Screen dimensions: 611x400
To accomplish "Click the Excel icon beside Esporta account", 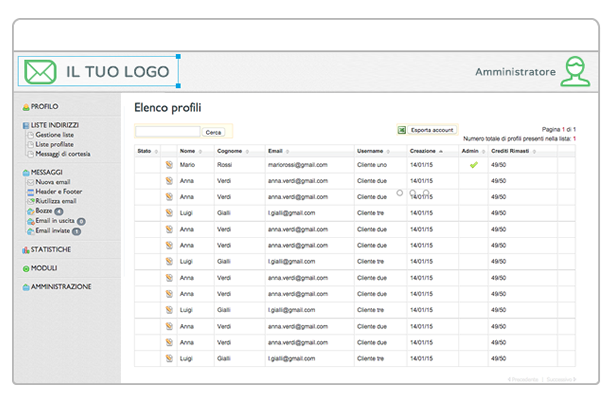I will pos(402,130).
